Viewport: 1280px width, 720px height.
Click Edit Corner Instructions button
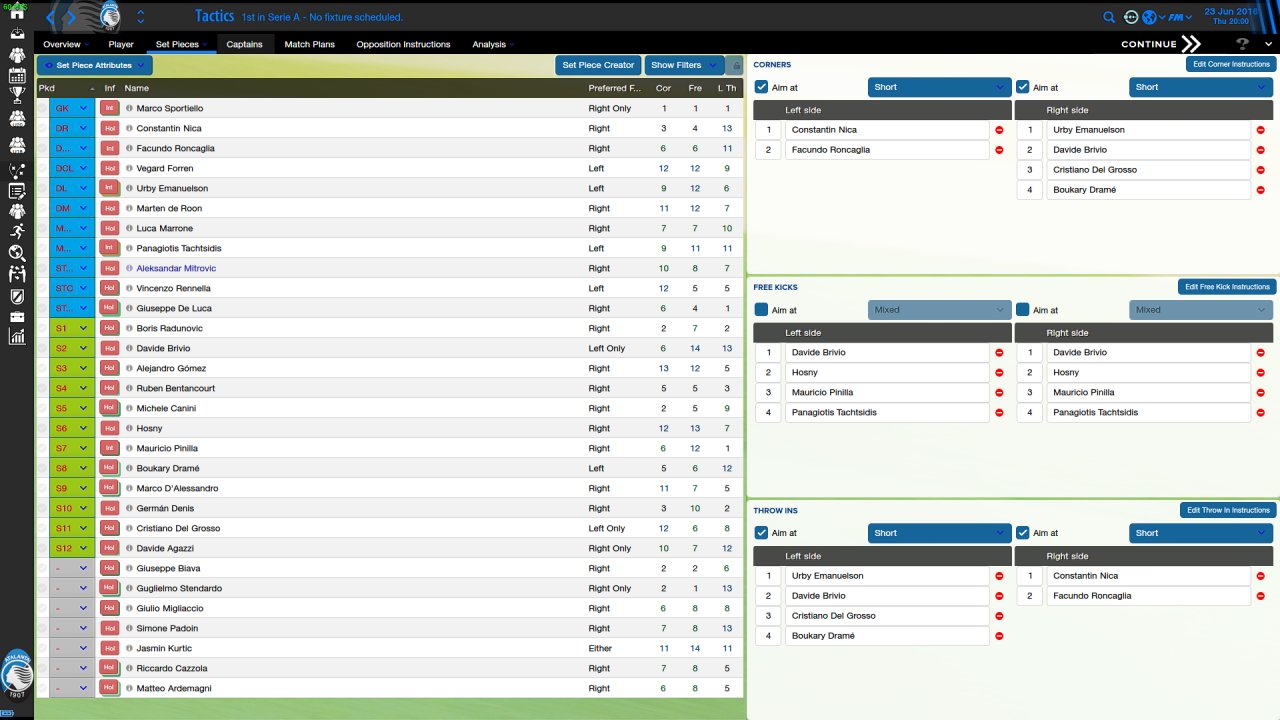click(x=1230, y=64)
